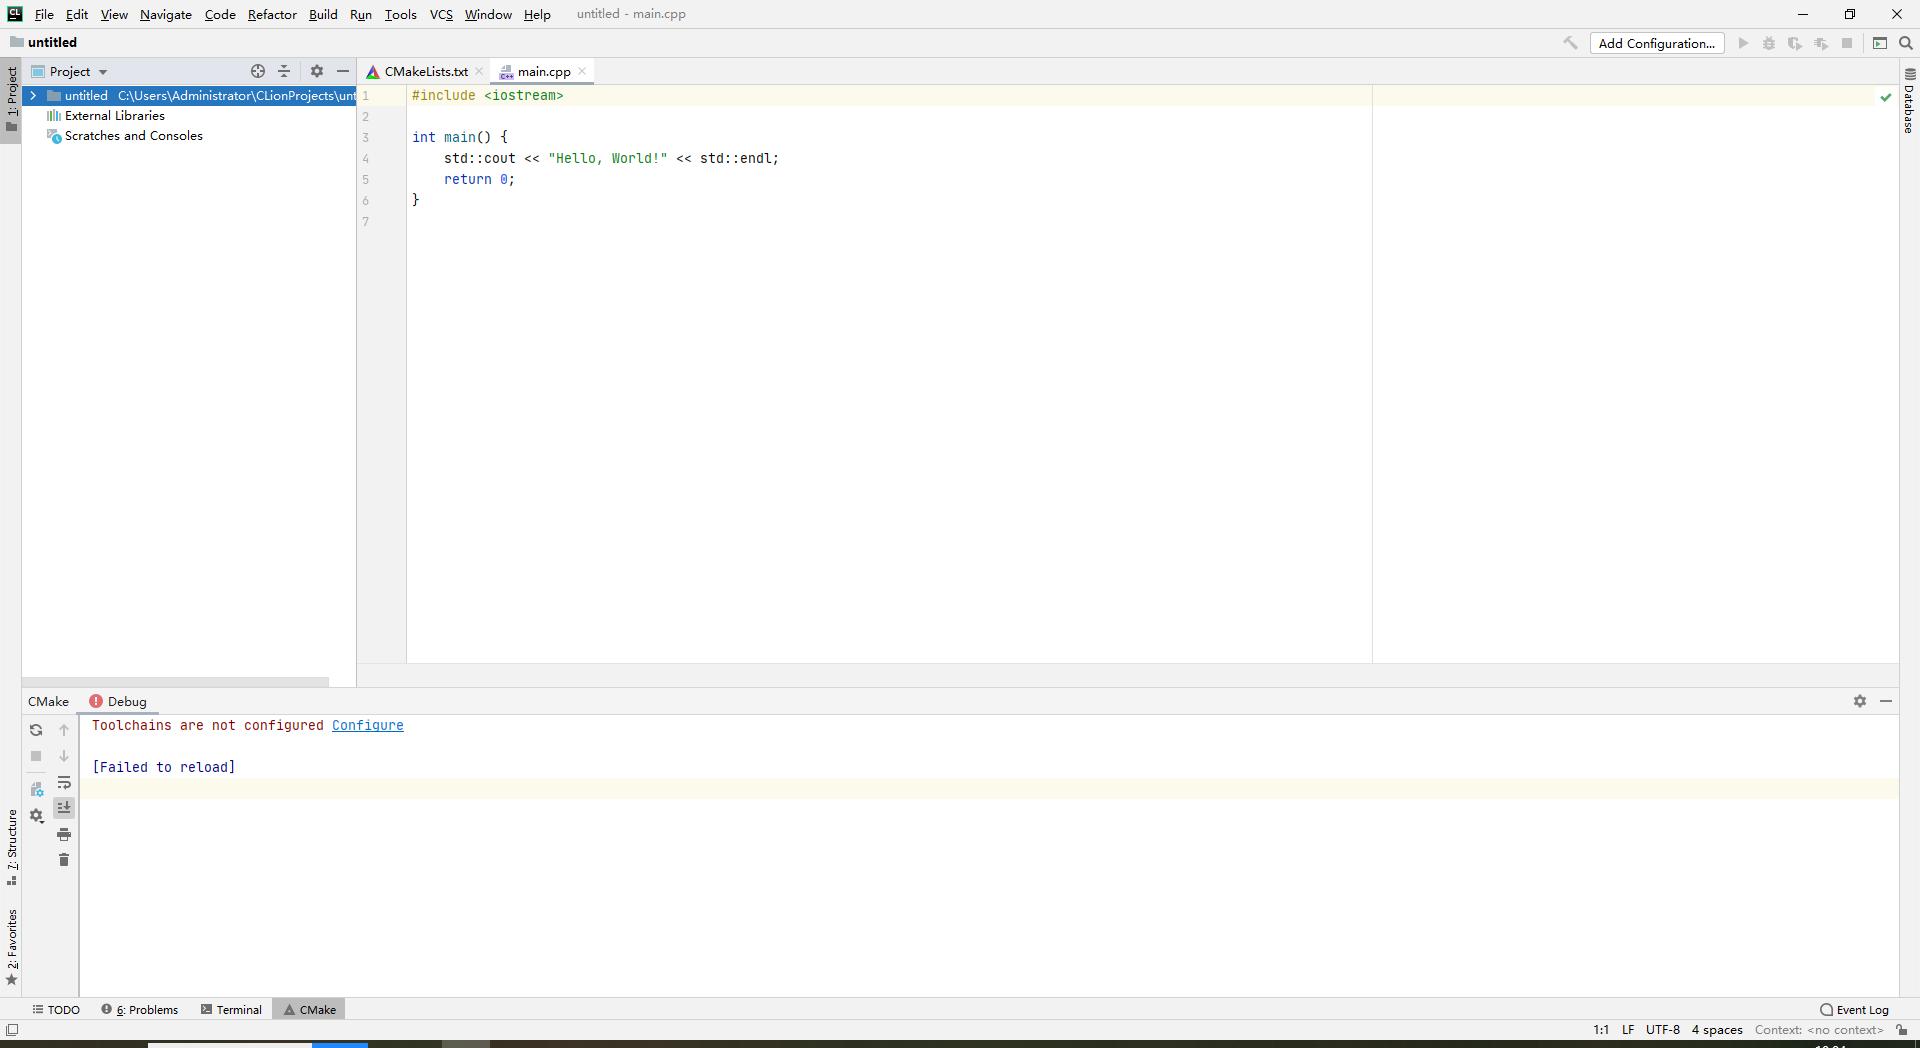Image resolution: width=1920 pixels, height=1048 pixels.
Task: Change line separator LF in status bar
Action: pyautogui.click(x=1628, y=1030)
